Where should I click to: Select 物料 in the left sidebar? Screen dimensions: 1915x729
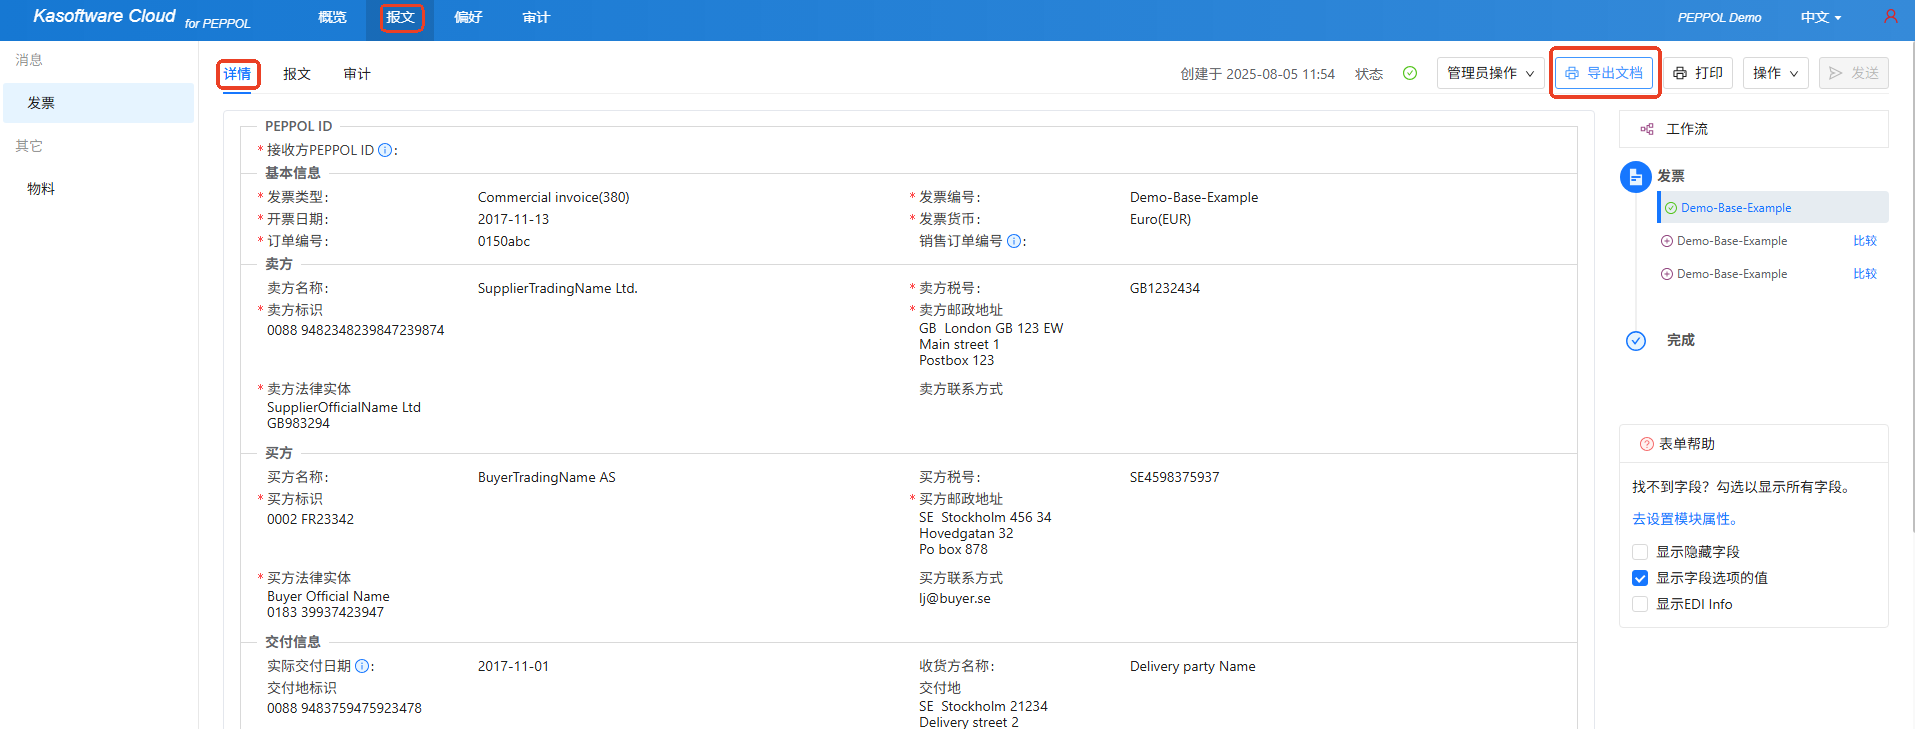click(x=41, y=189)
